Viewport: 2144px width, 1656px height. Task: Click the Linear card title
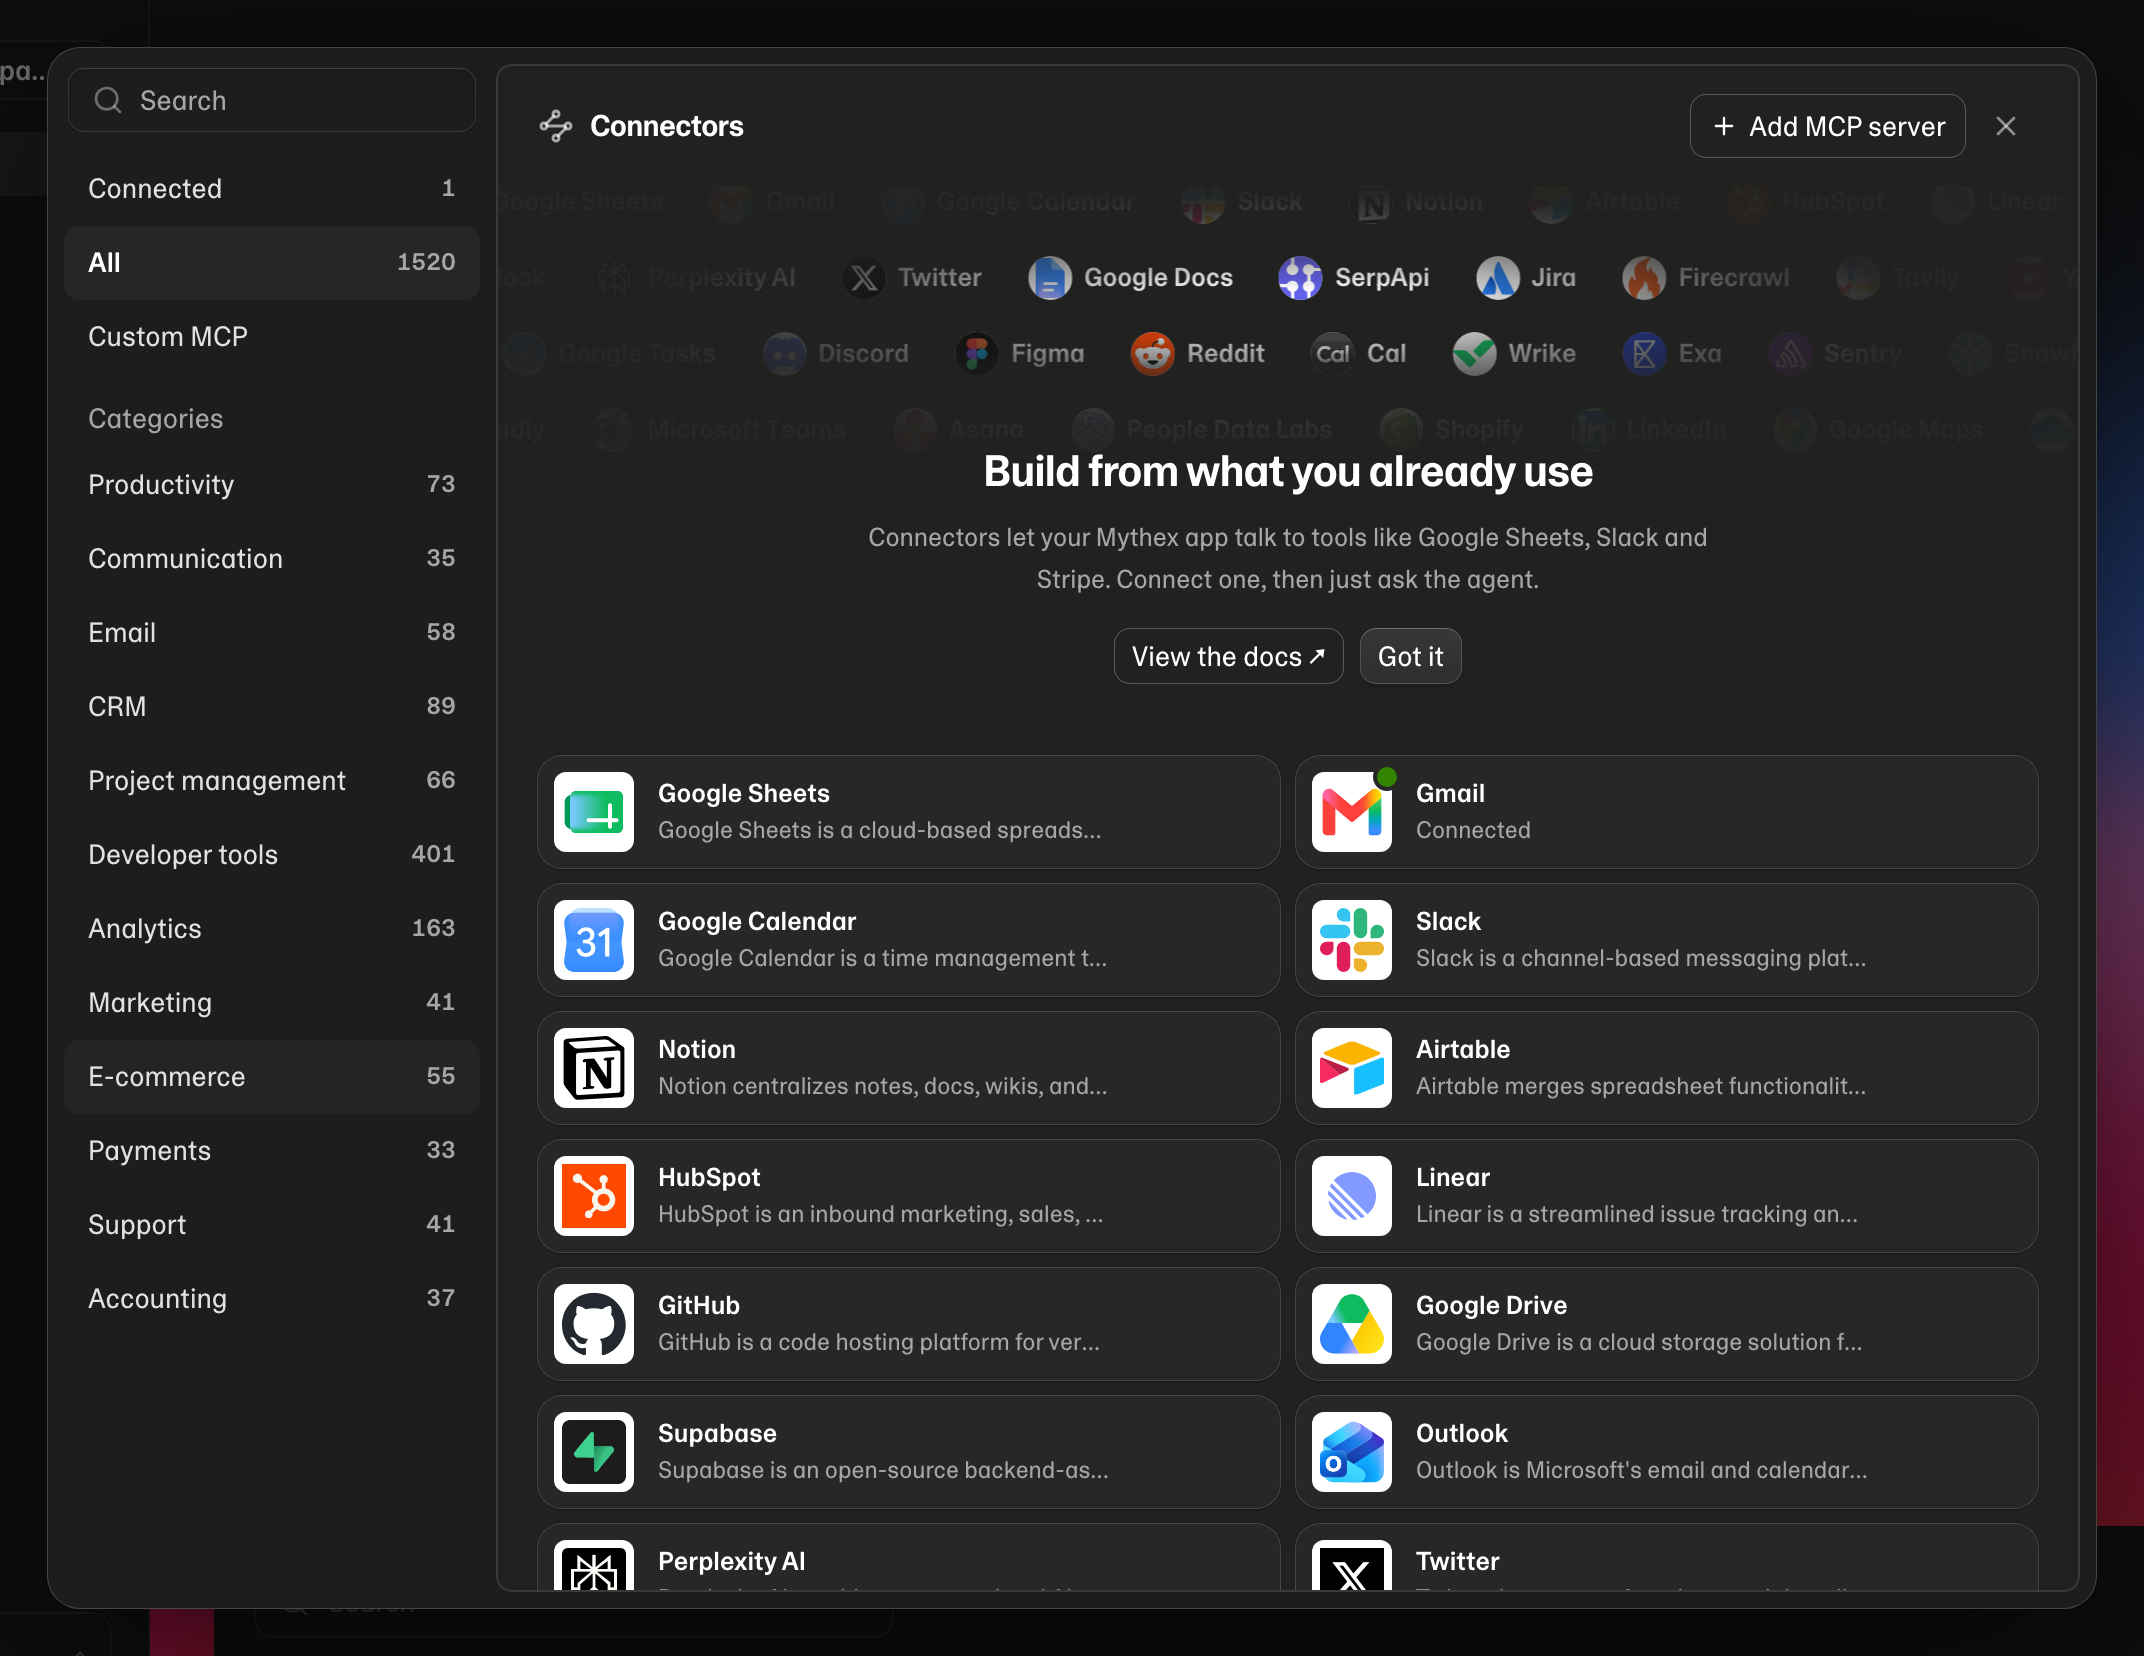coord(1453,1177)
